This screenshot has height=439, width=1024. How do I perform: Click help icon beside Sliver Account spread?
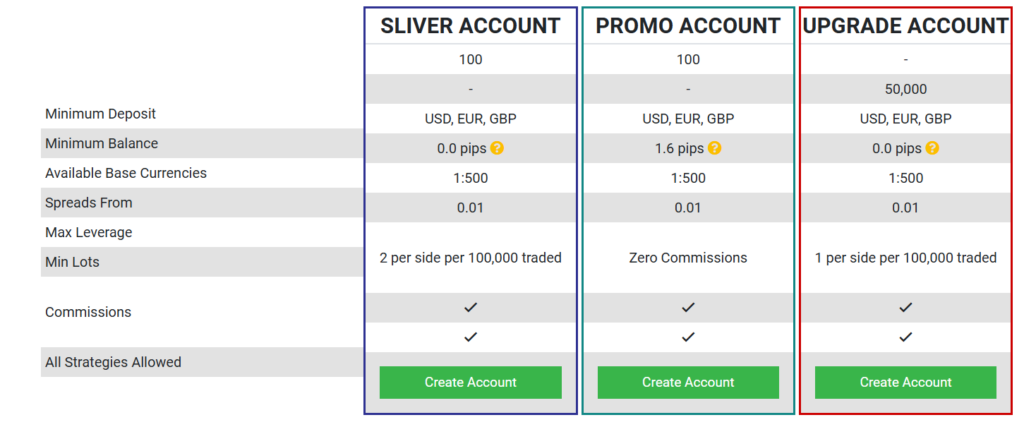pyautogui.click(x=497, y=148)
